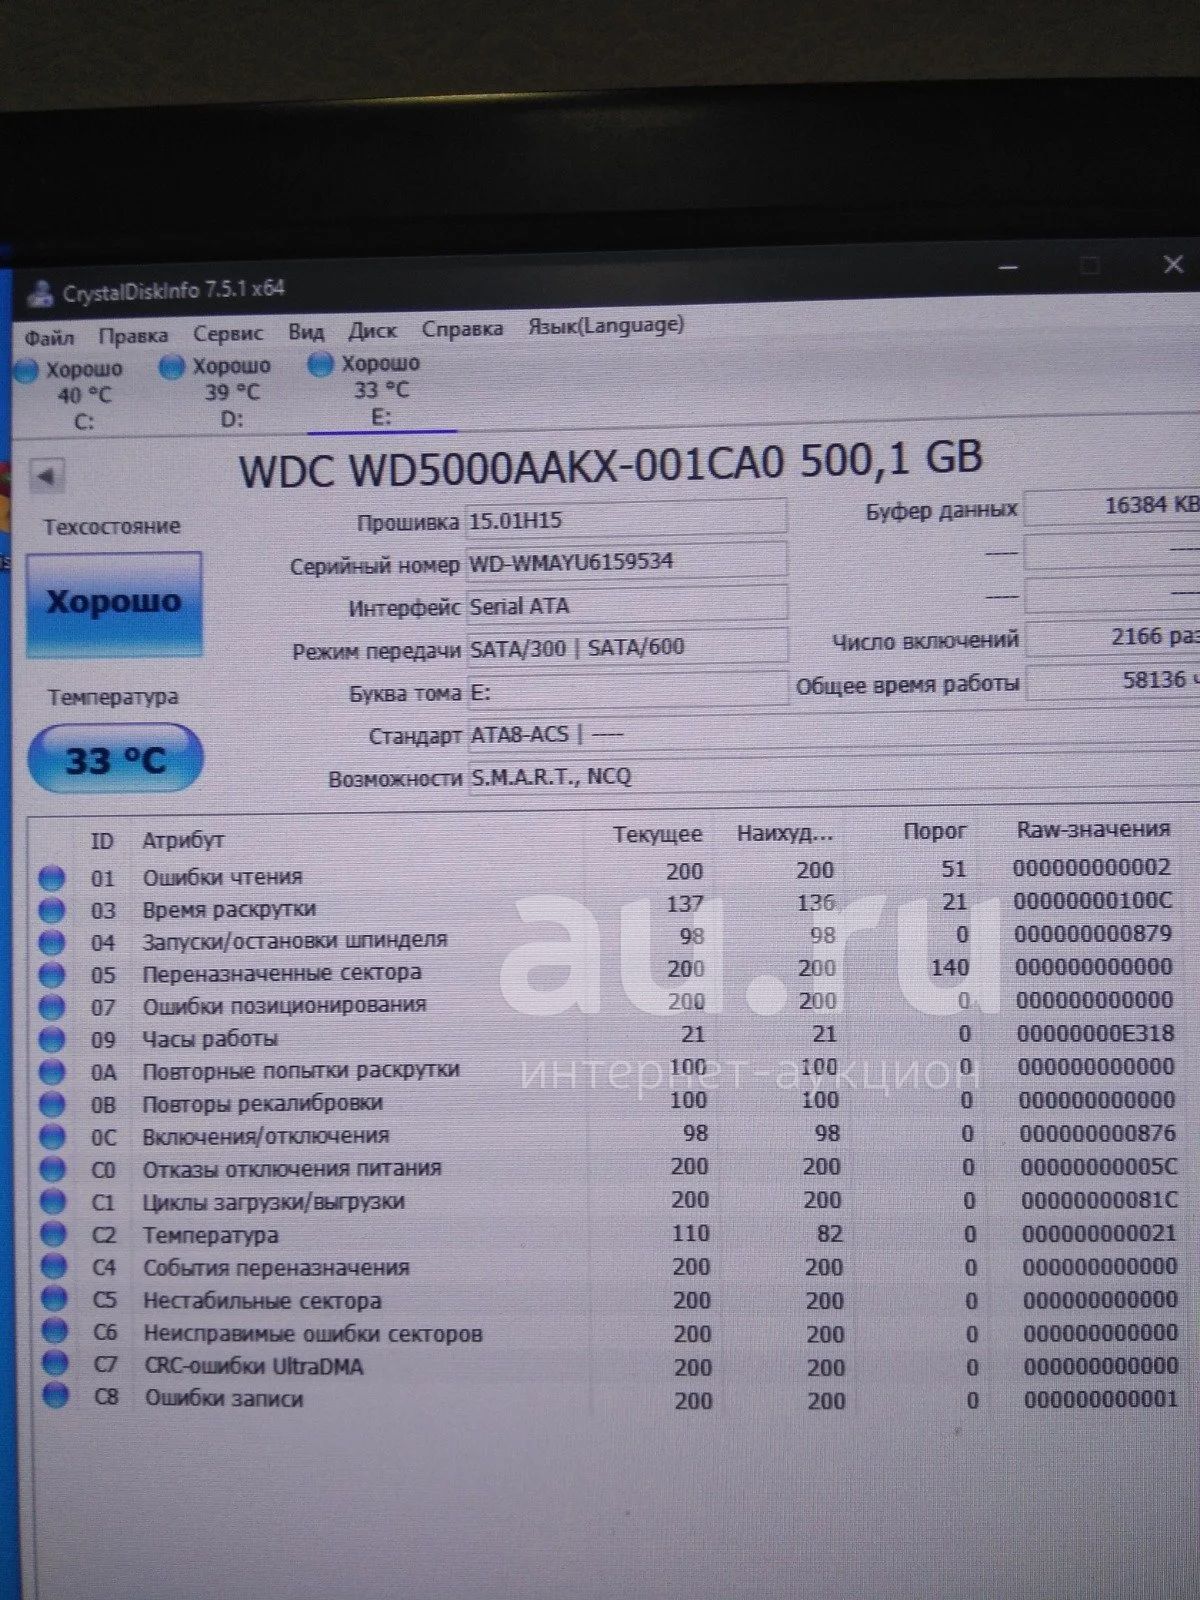1200x1600 pixels.
Task: Select the CRC-ошибки UltraDMA attribute name
Action: point(254,1365)
